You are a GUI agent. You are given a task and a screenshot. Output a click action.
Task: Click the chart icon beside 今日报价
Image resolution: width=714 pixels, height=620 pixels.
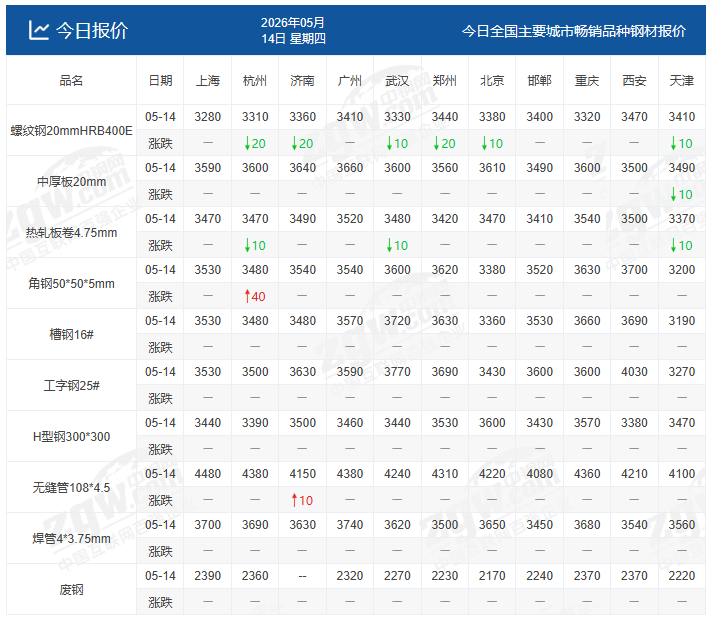click(38, 30)
